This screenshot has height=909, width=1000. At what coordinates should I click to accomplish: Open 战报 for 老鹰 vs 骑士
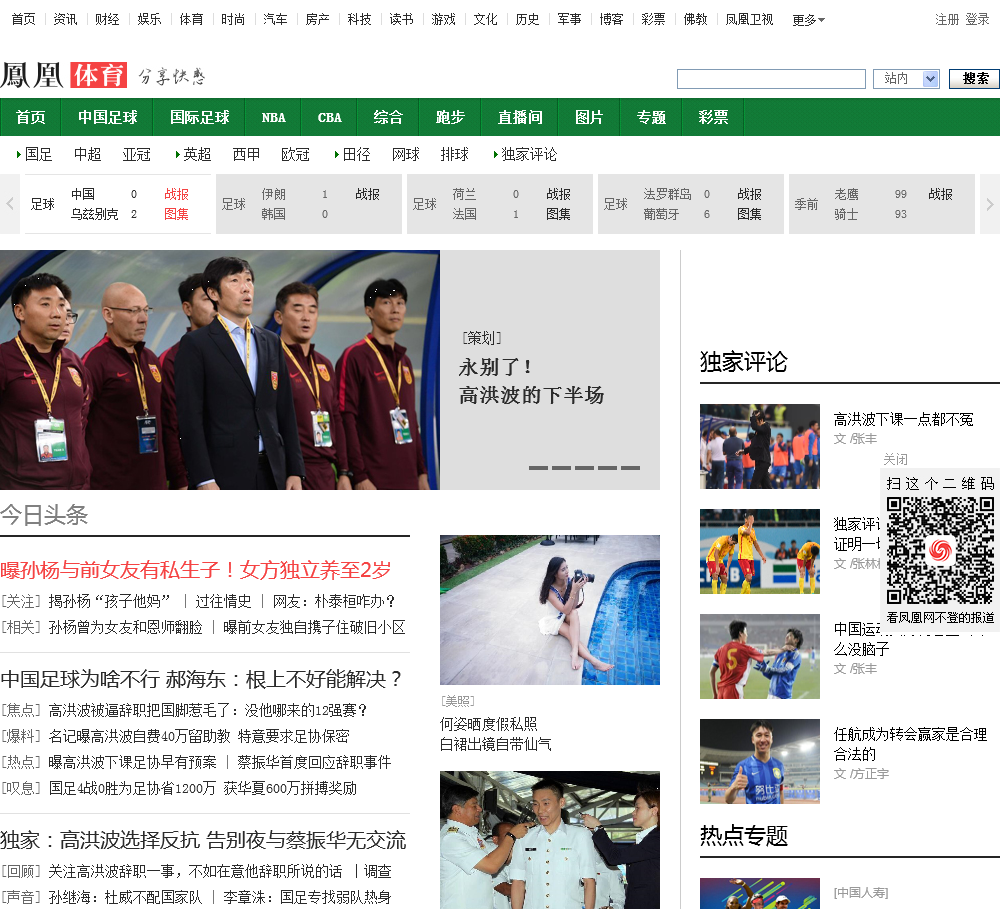click(941, 194)
